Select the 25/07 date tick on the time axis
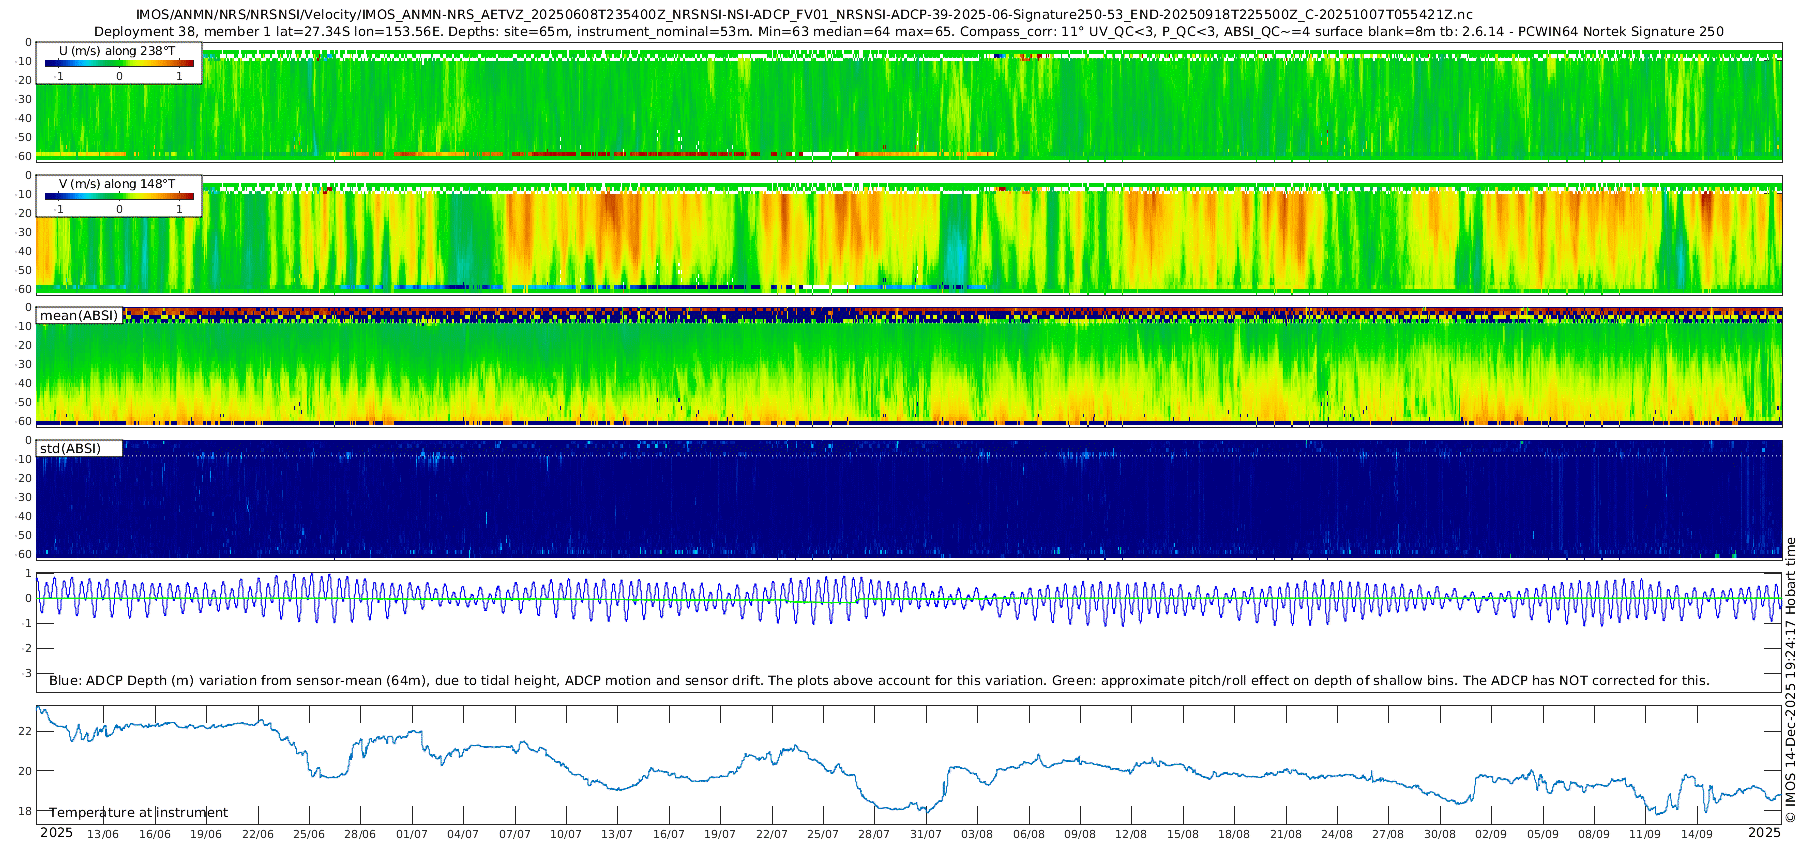This screenshot has height=850, width=1800. tap(822, 834)
